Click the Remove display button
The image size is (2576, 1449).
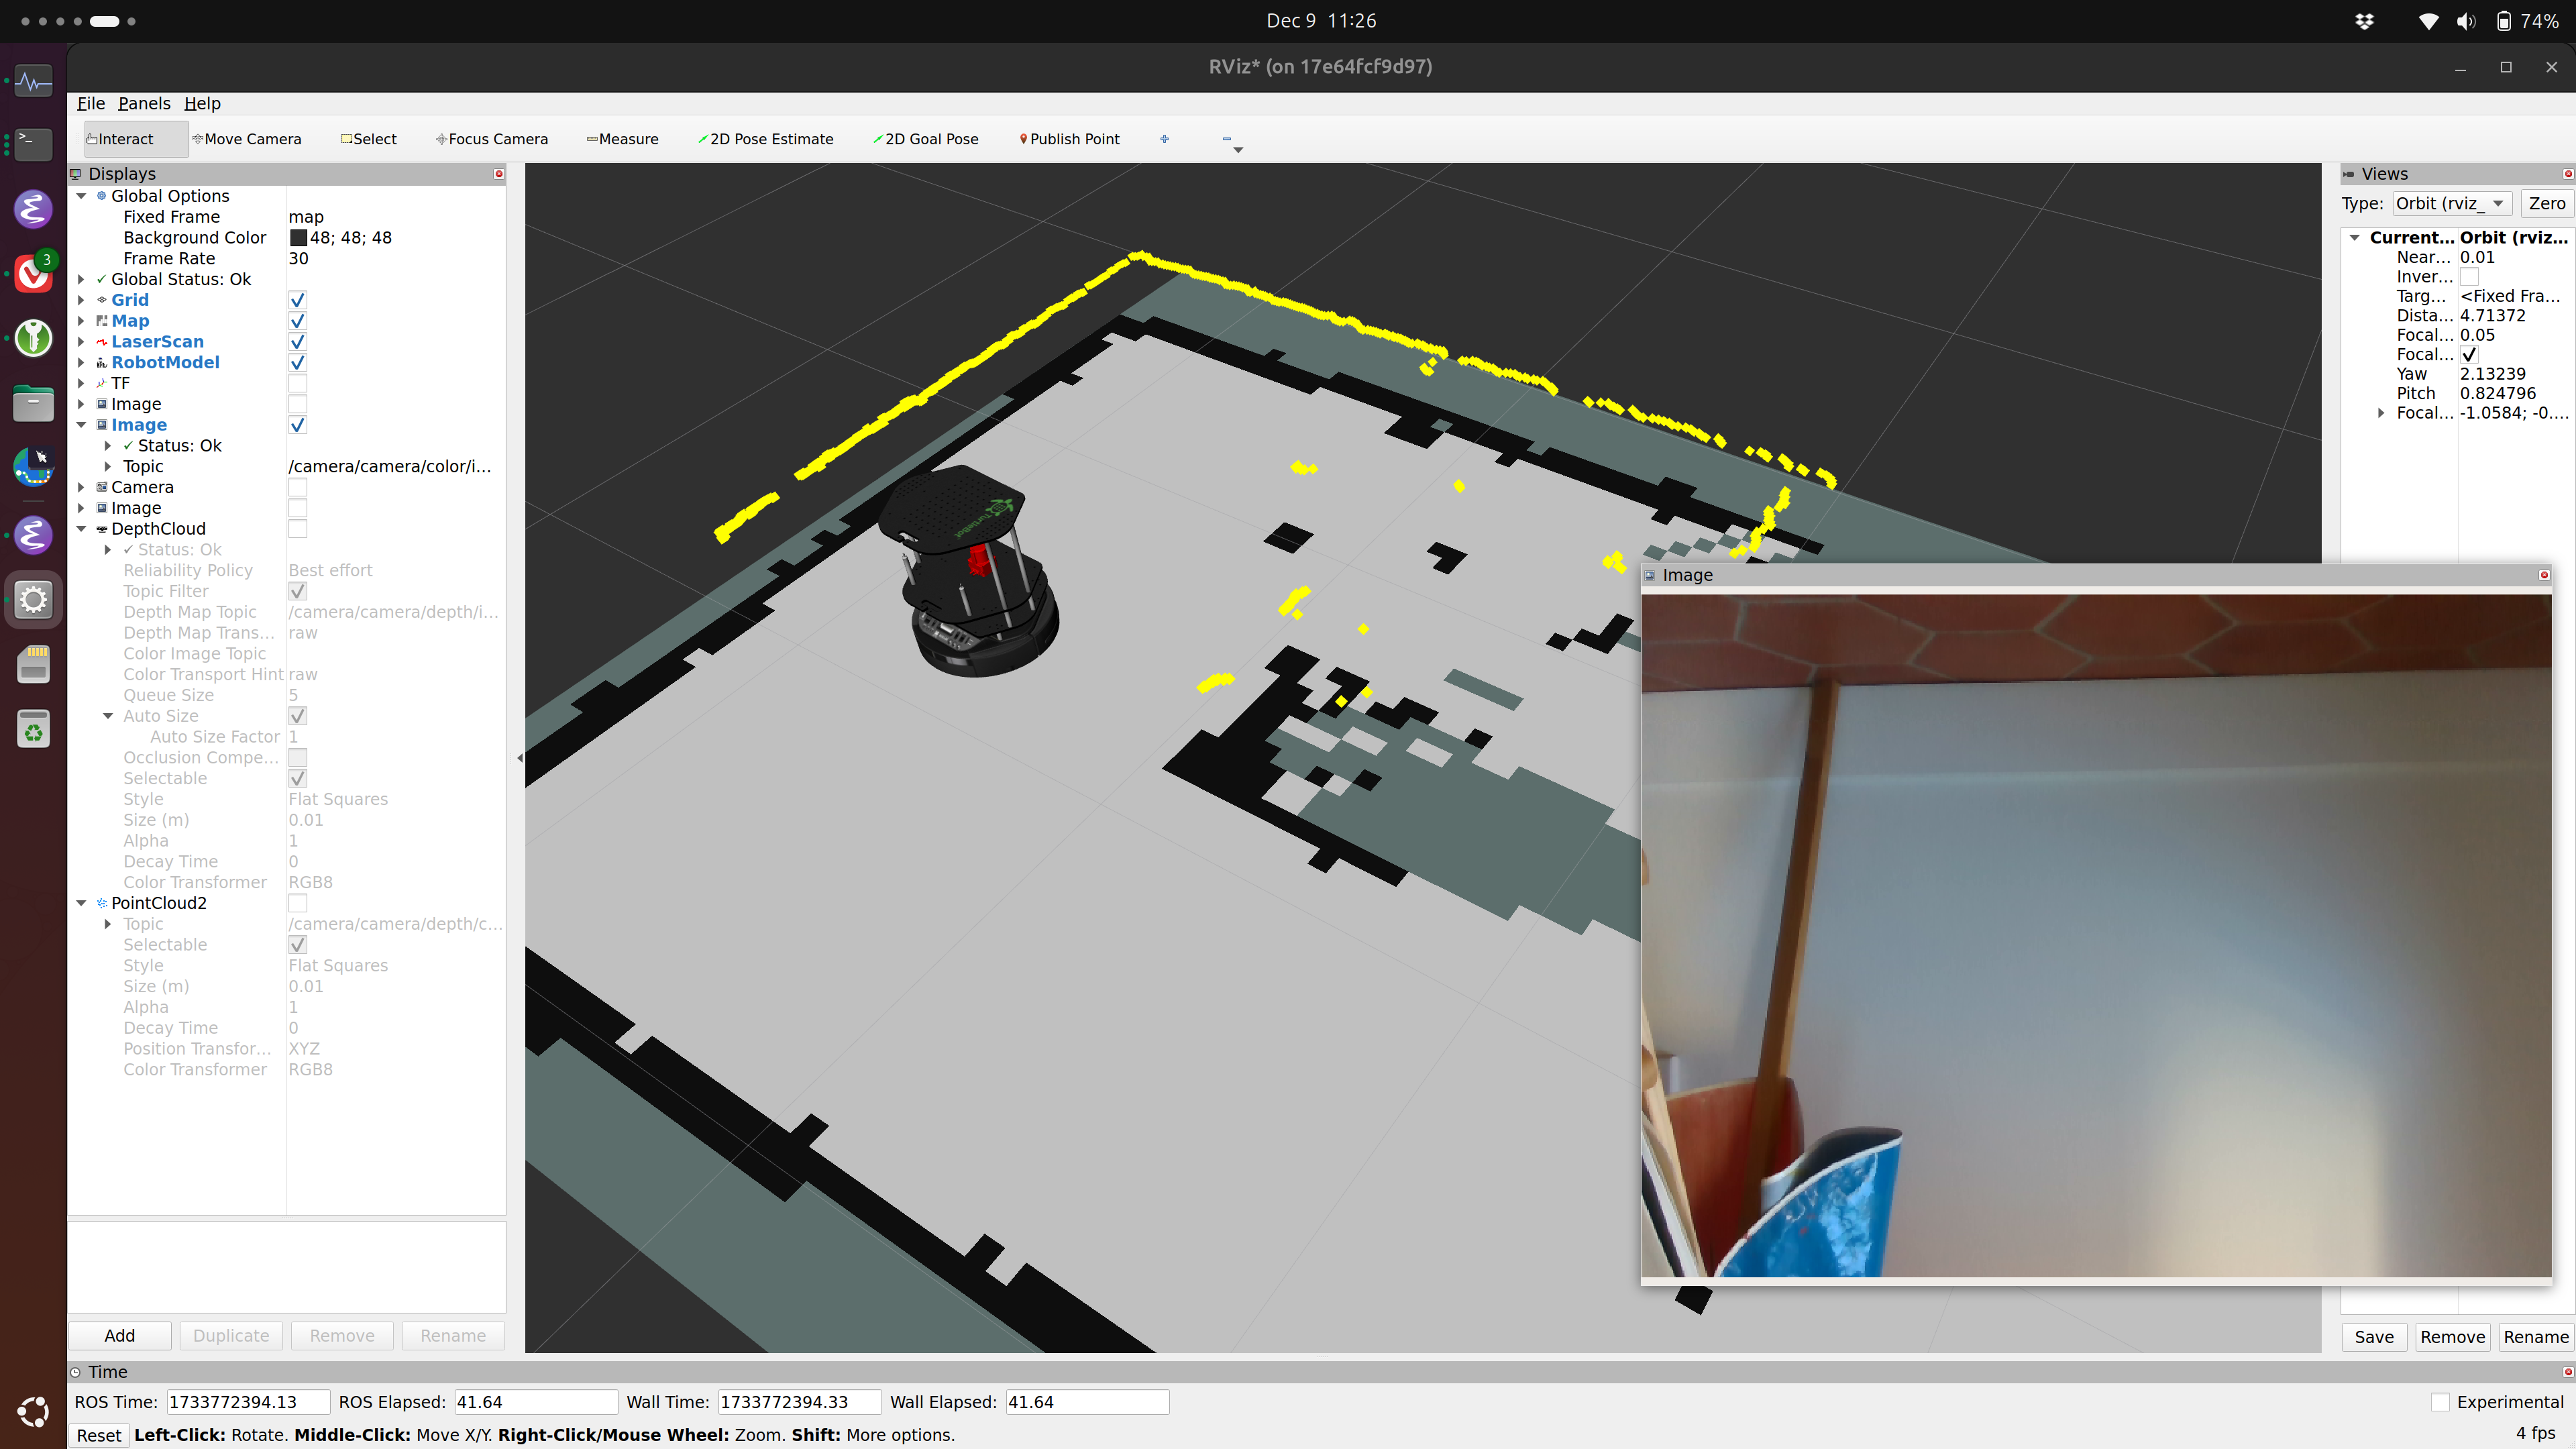click(341, 1336)
